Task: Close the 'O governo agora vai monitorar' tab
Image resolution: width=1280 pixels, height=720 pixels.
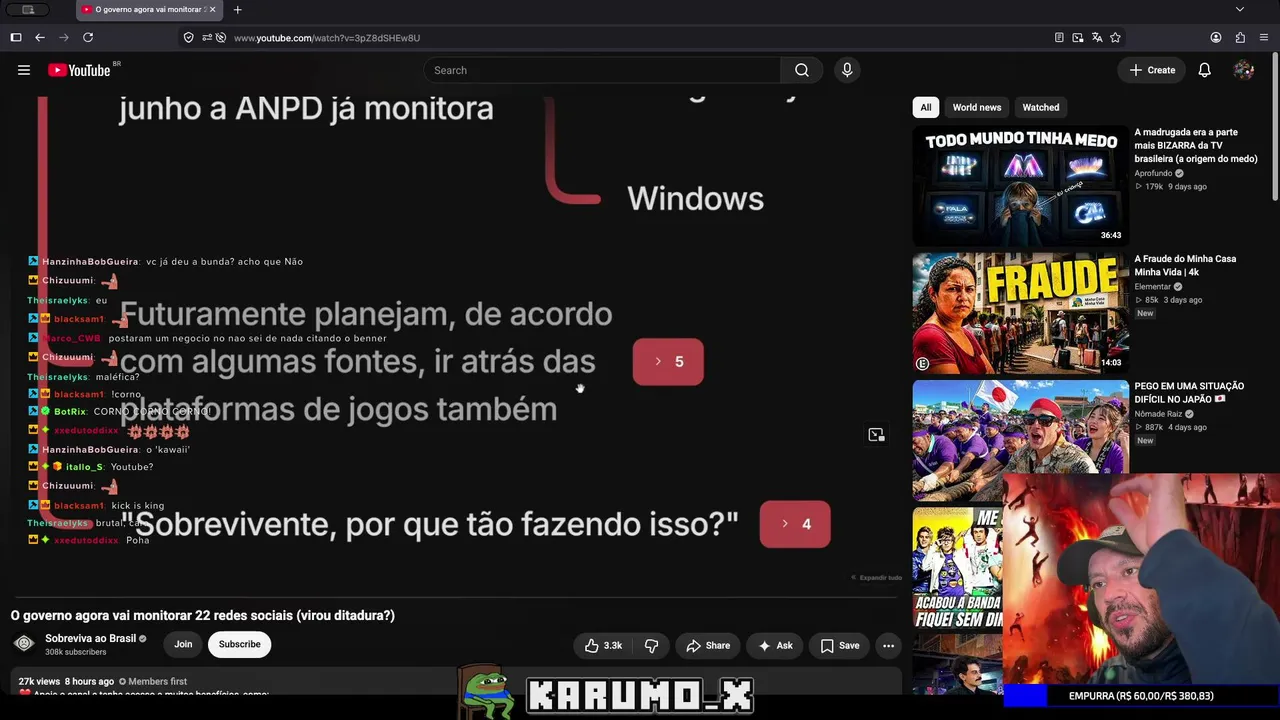Action: coord(212,10)
